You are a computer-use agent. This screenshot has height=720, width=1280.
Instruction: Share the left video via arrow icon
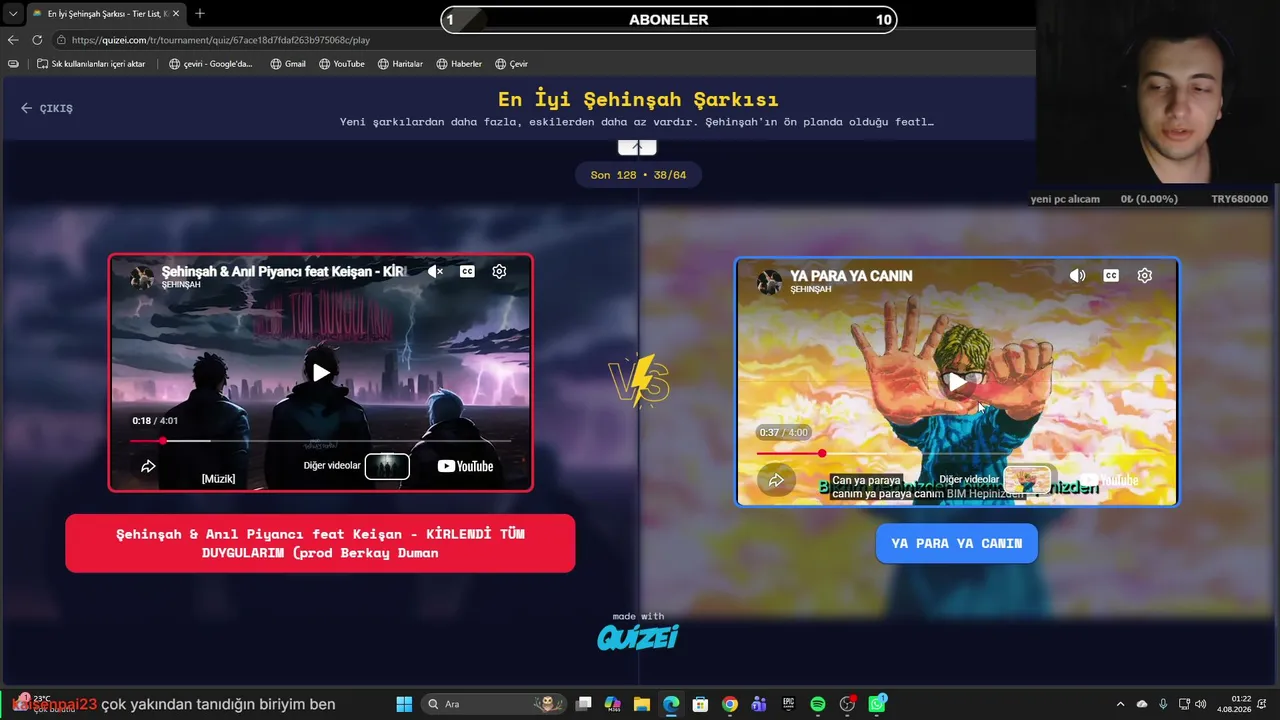(148, 466)
